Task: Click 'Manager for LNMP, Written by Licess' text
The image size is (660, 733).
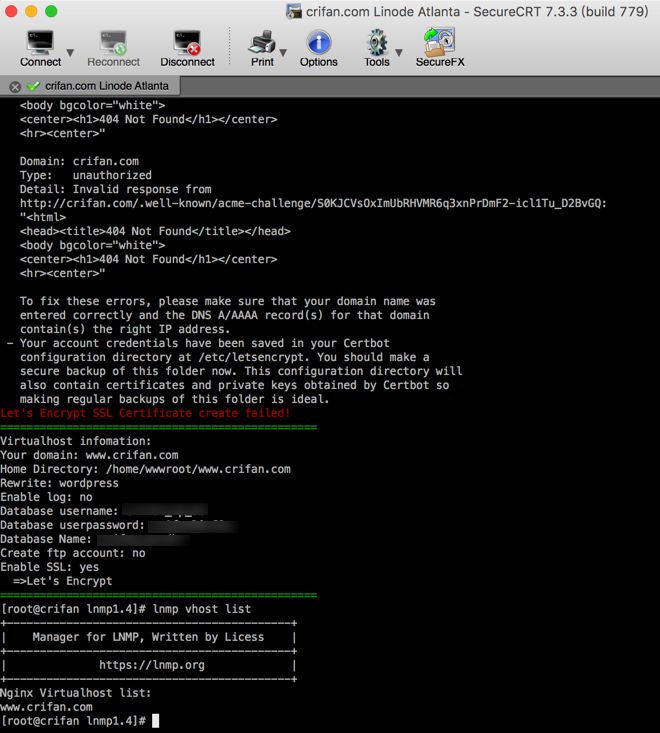Action: [148, 637]
